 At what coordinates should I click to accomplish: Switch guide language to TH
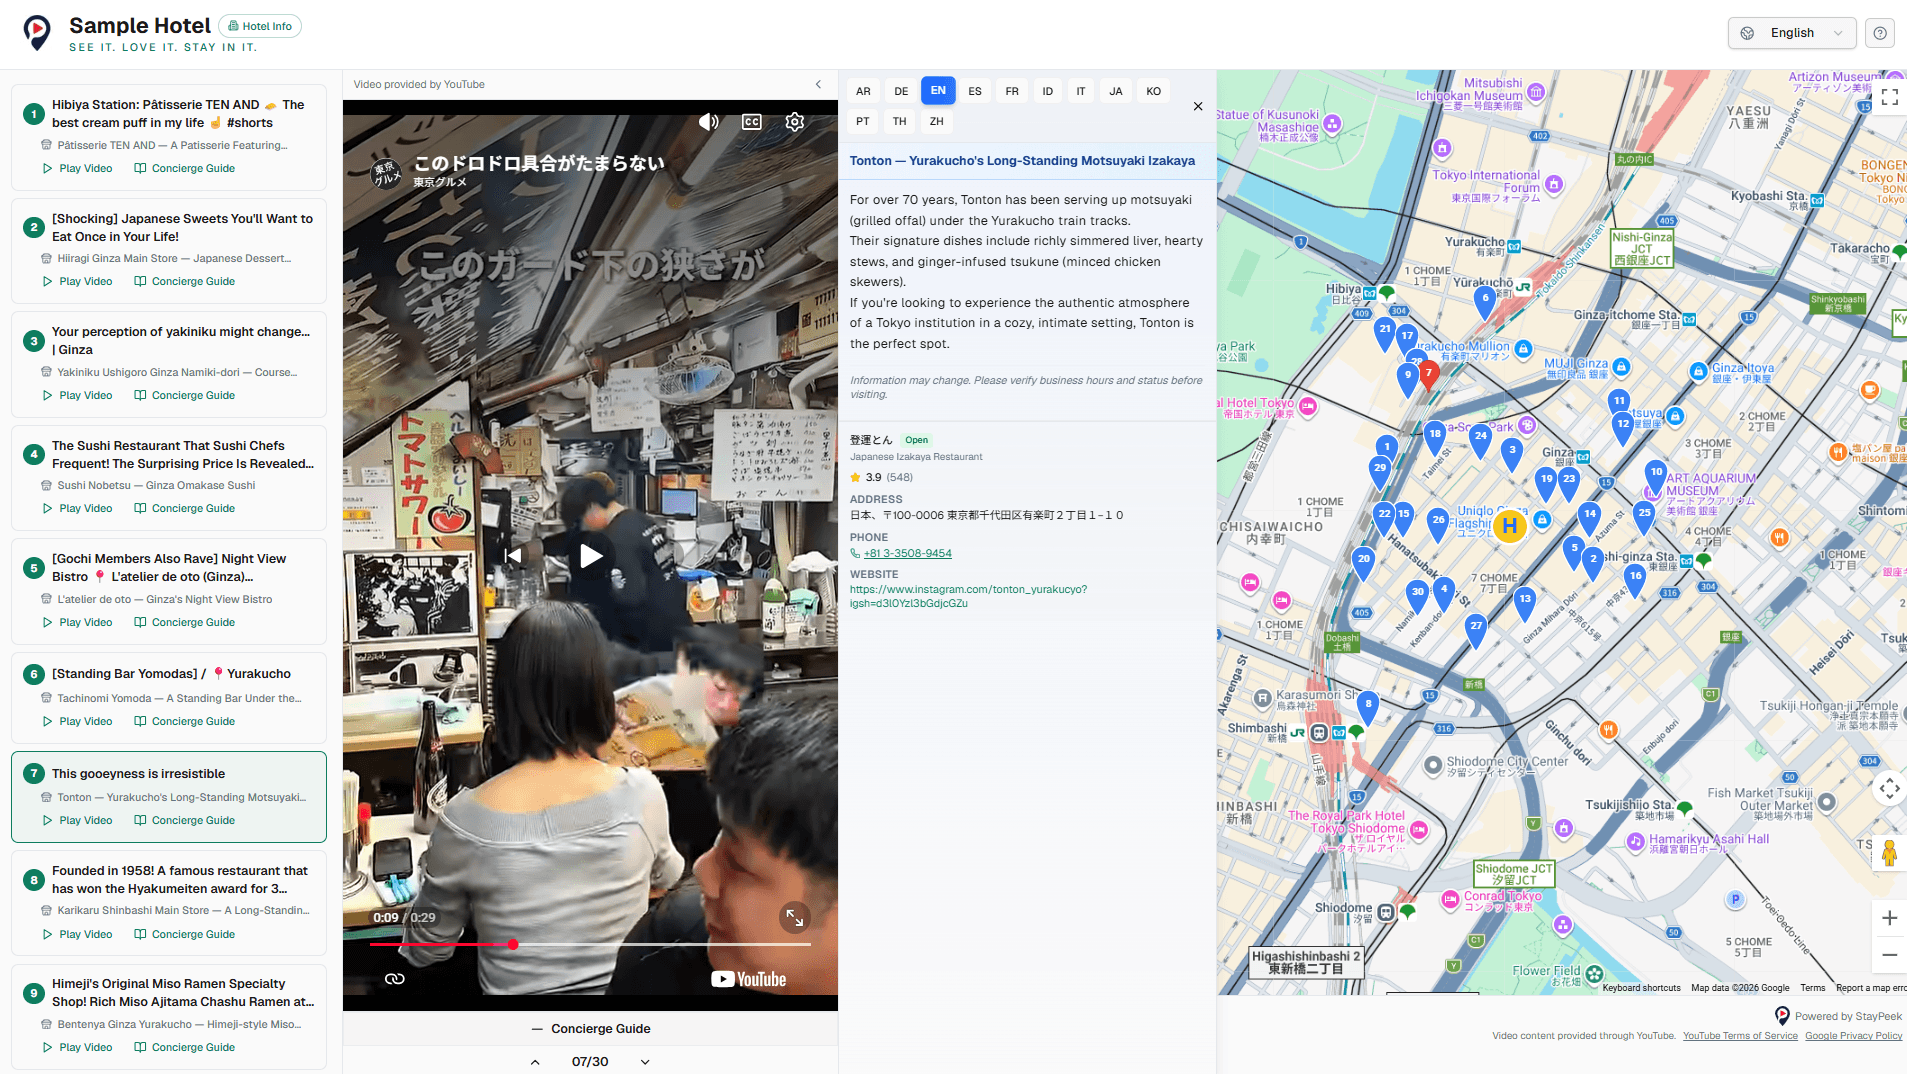(x=900, y=121)
